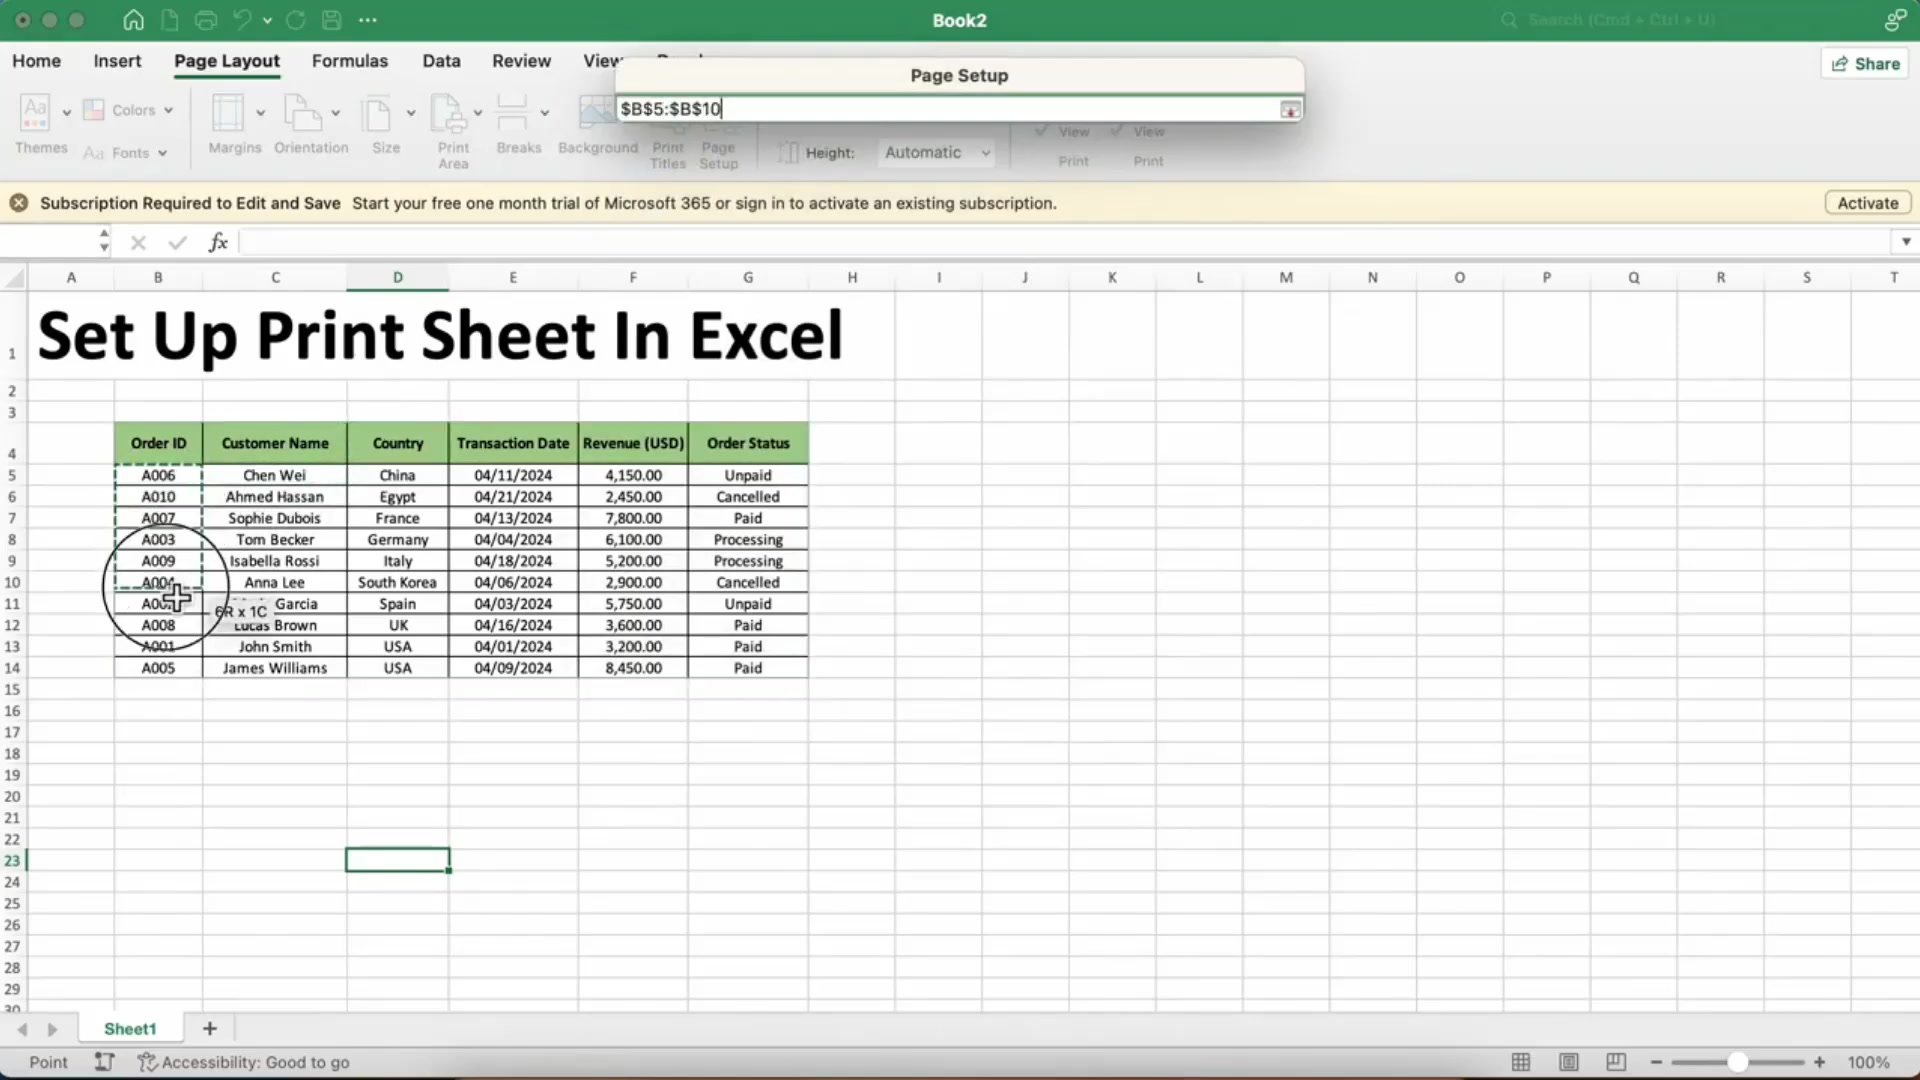Collapse dialog button in Page Setup field
This screenshot has height=1080, width=1920.
[1290, 109]
